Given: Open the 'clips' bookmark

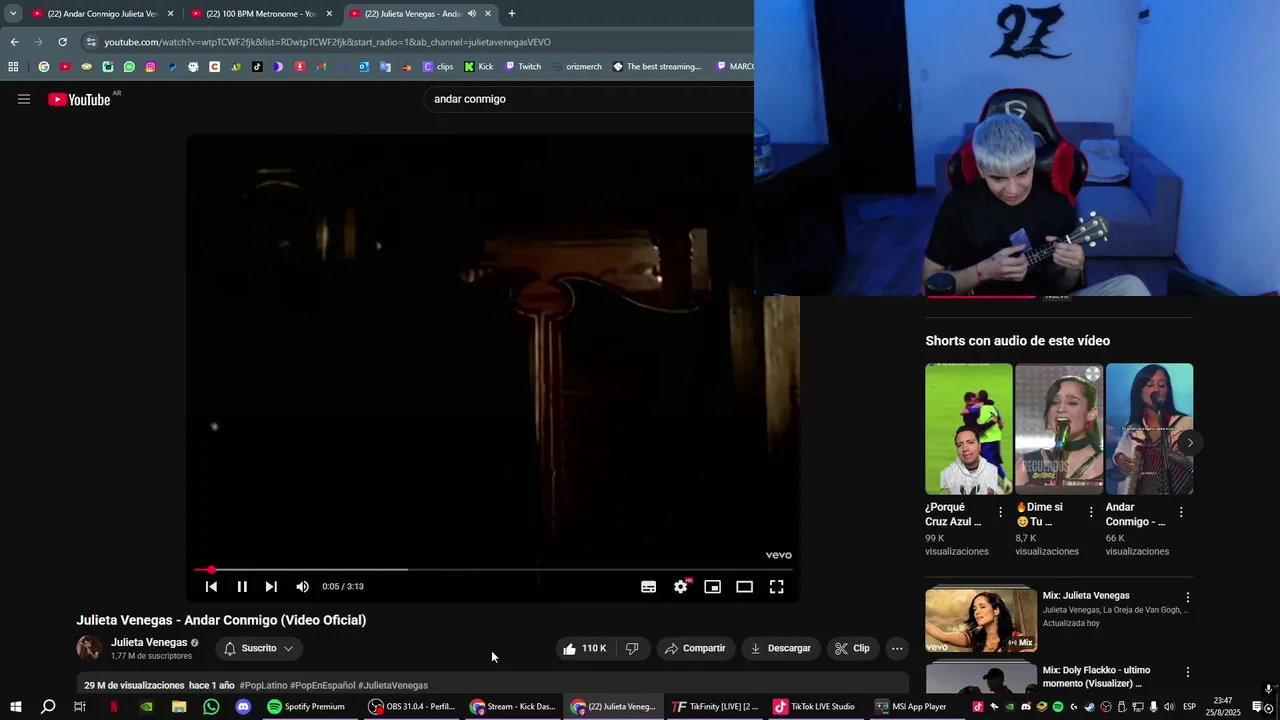Looking at the screenshot, I should click(x=438, y=67).
